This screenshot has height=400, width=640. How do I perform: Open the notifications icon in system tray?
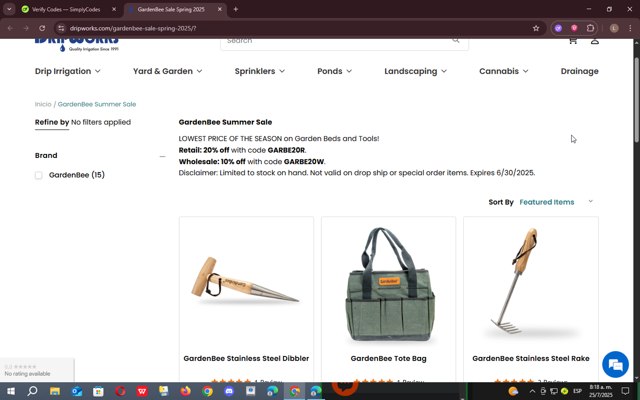(625, 391)
